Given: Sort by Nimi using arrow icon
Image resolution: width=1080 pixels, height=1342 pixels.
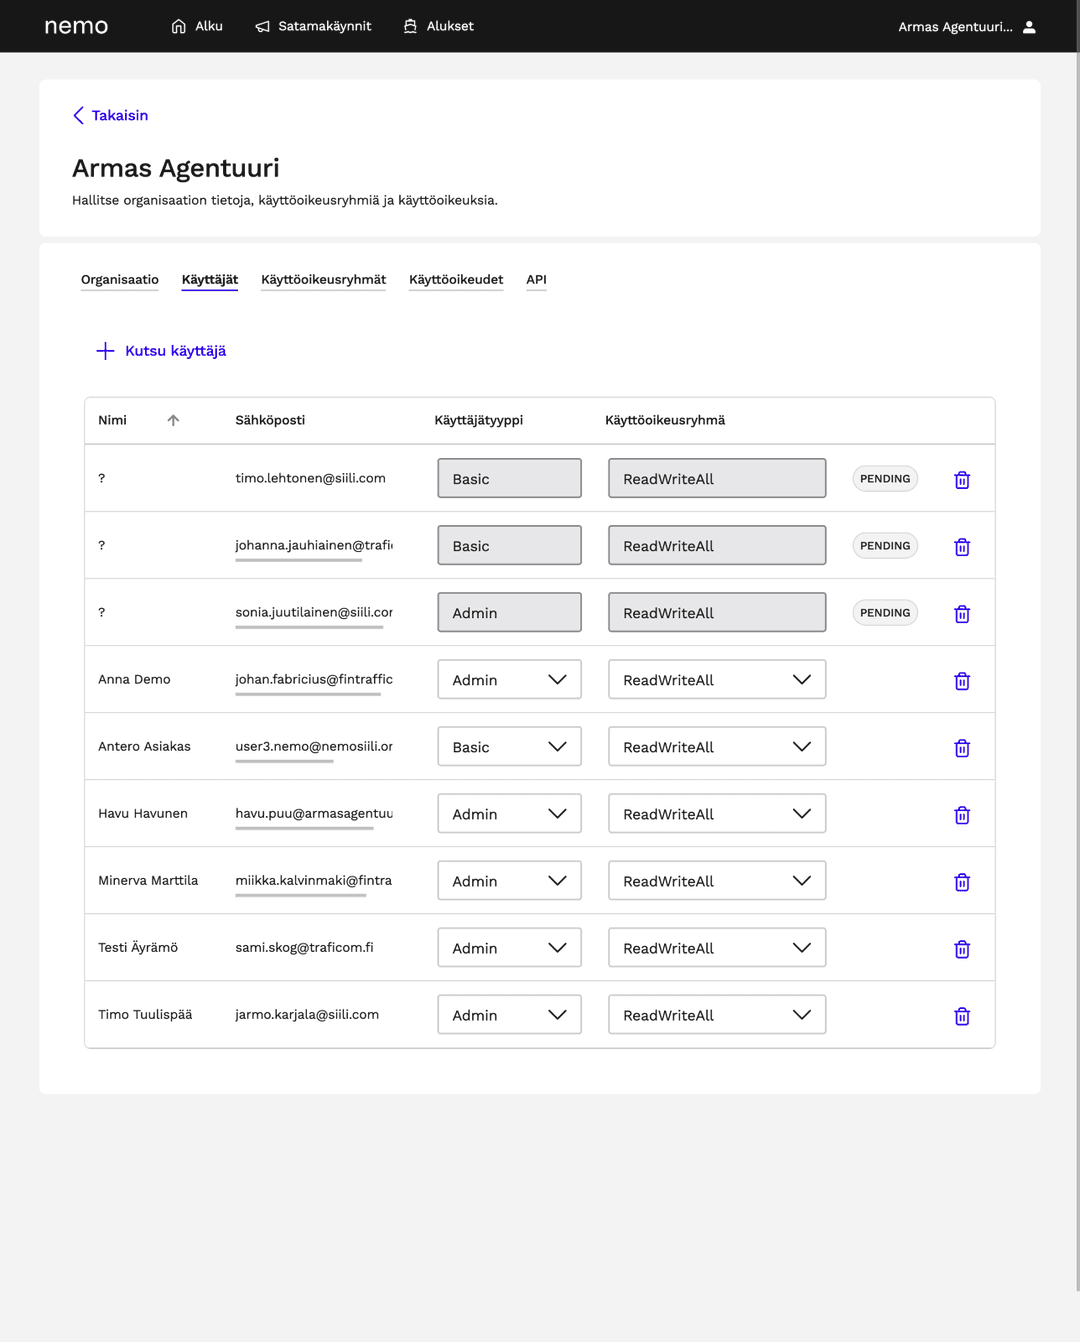Looking at the screenshot, I should pos(173,420).
